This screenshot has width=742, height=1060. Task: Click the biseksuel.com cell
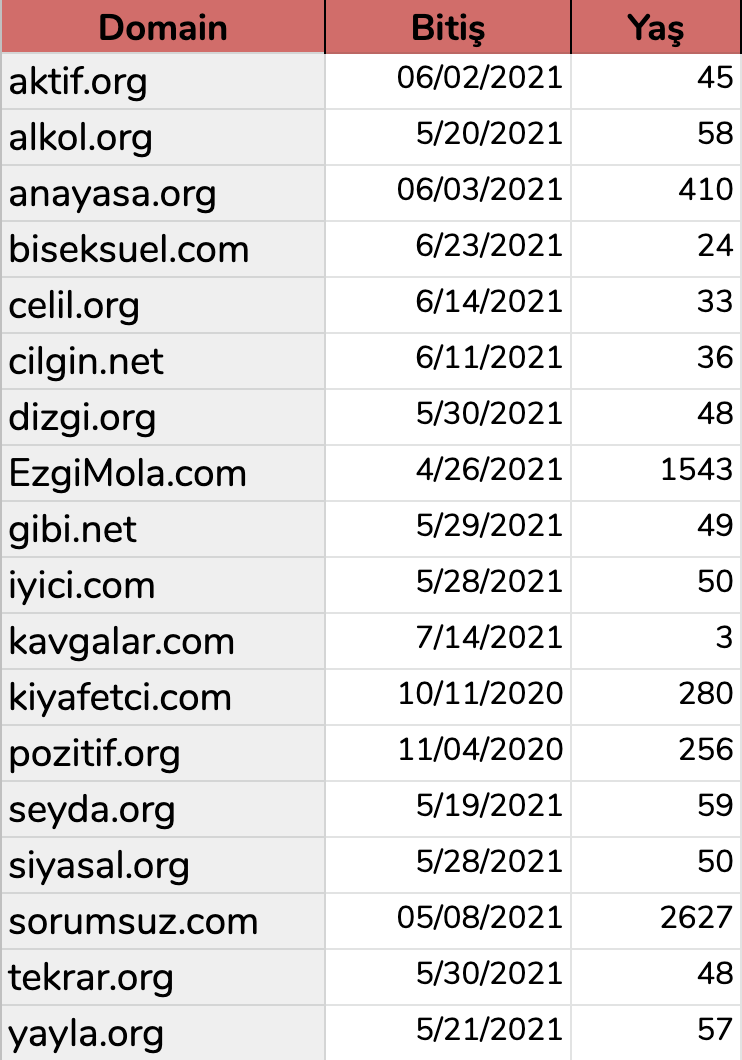point(163,249)
